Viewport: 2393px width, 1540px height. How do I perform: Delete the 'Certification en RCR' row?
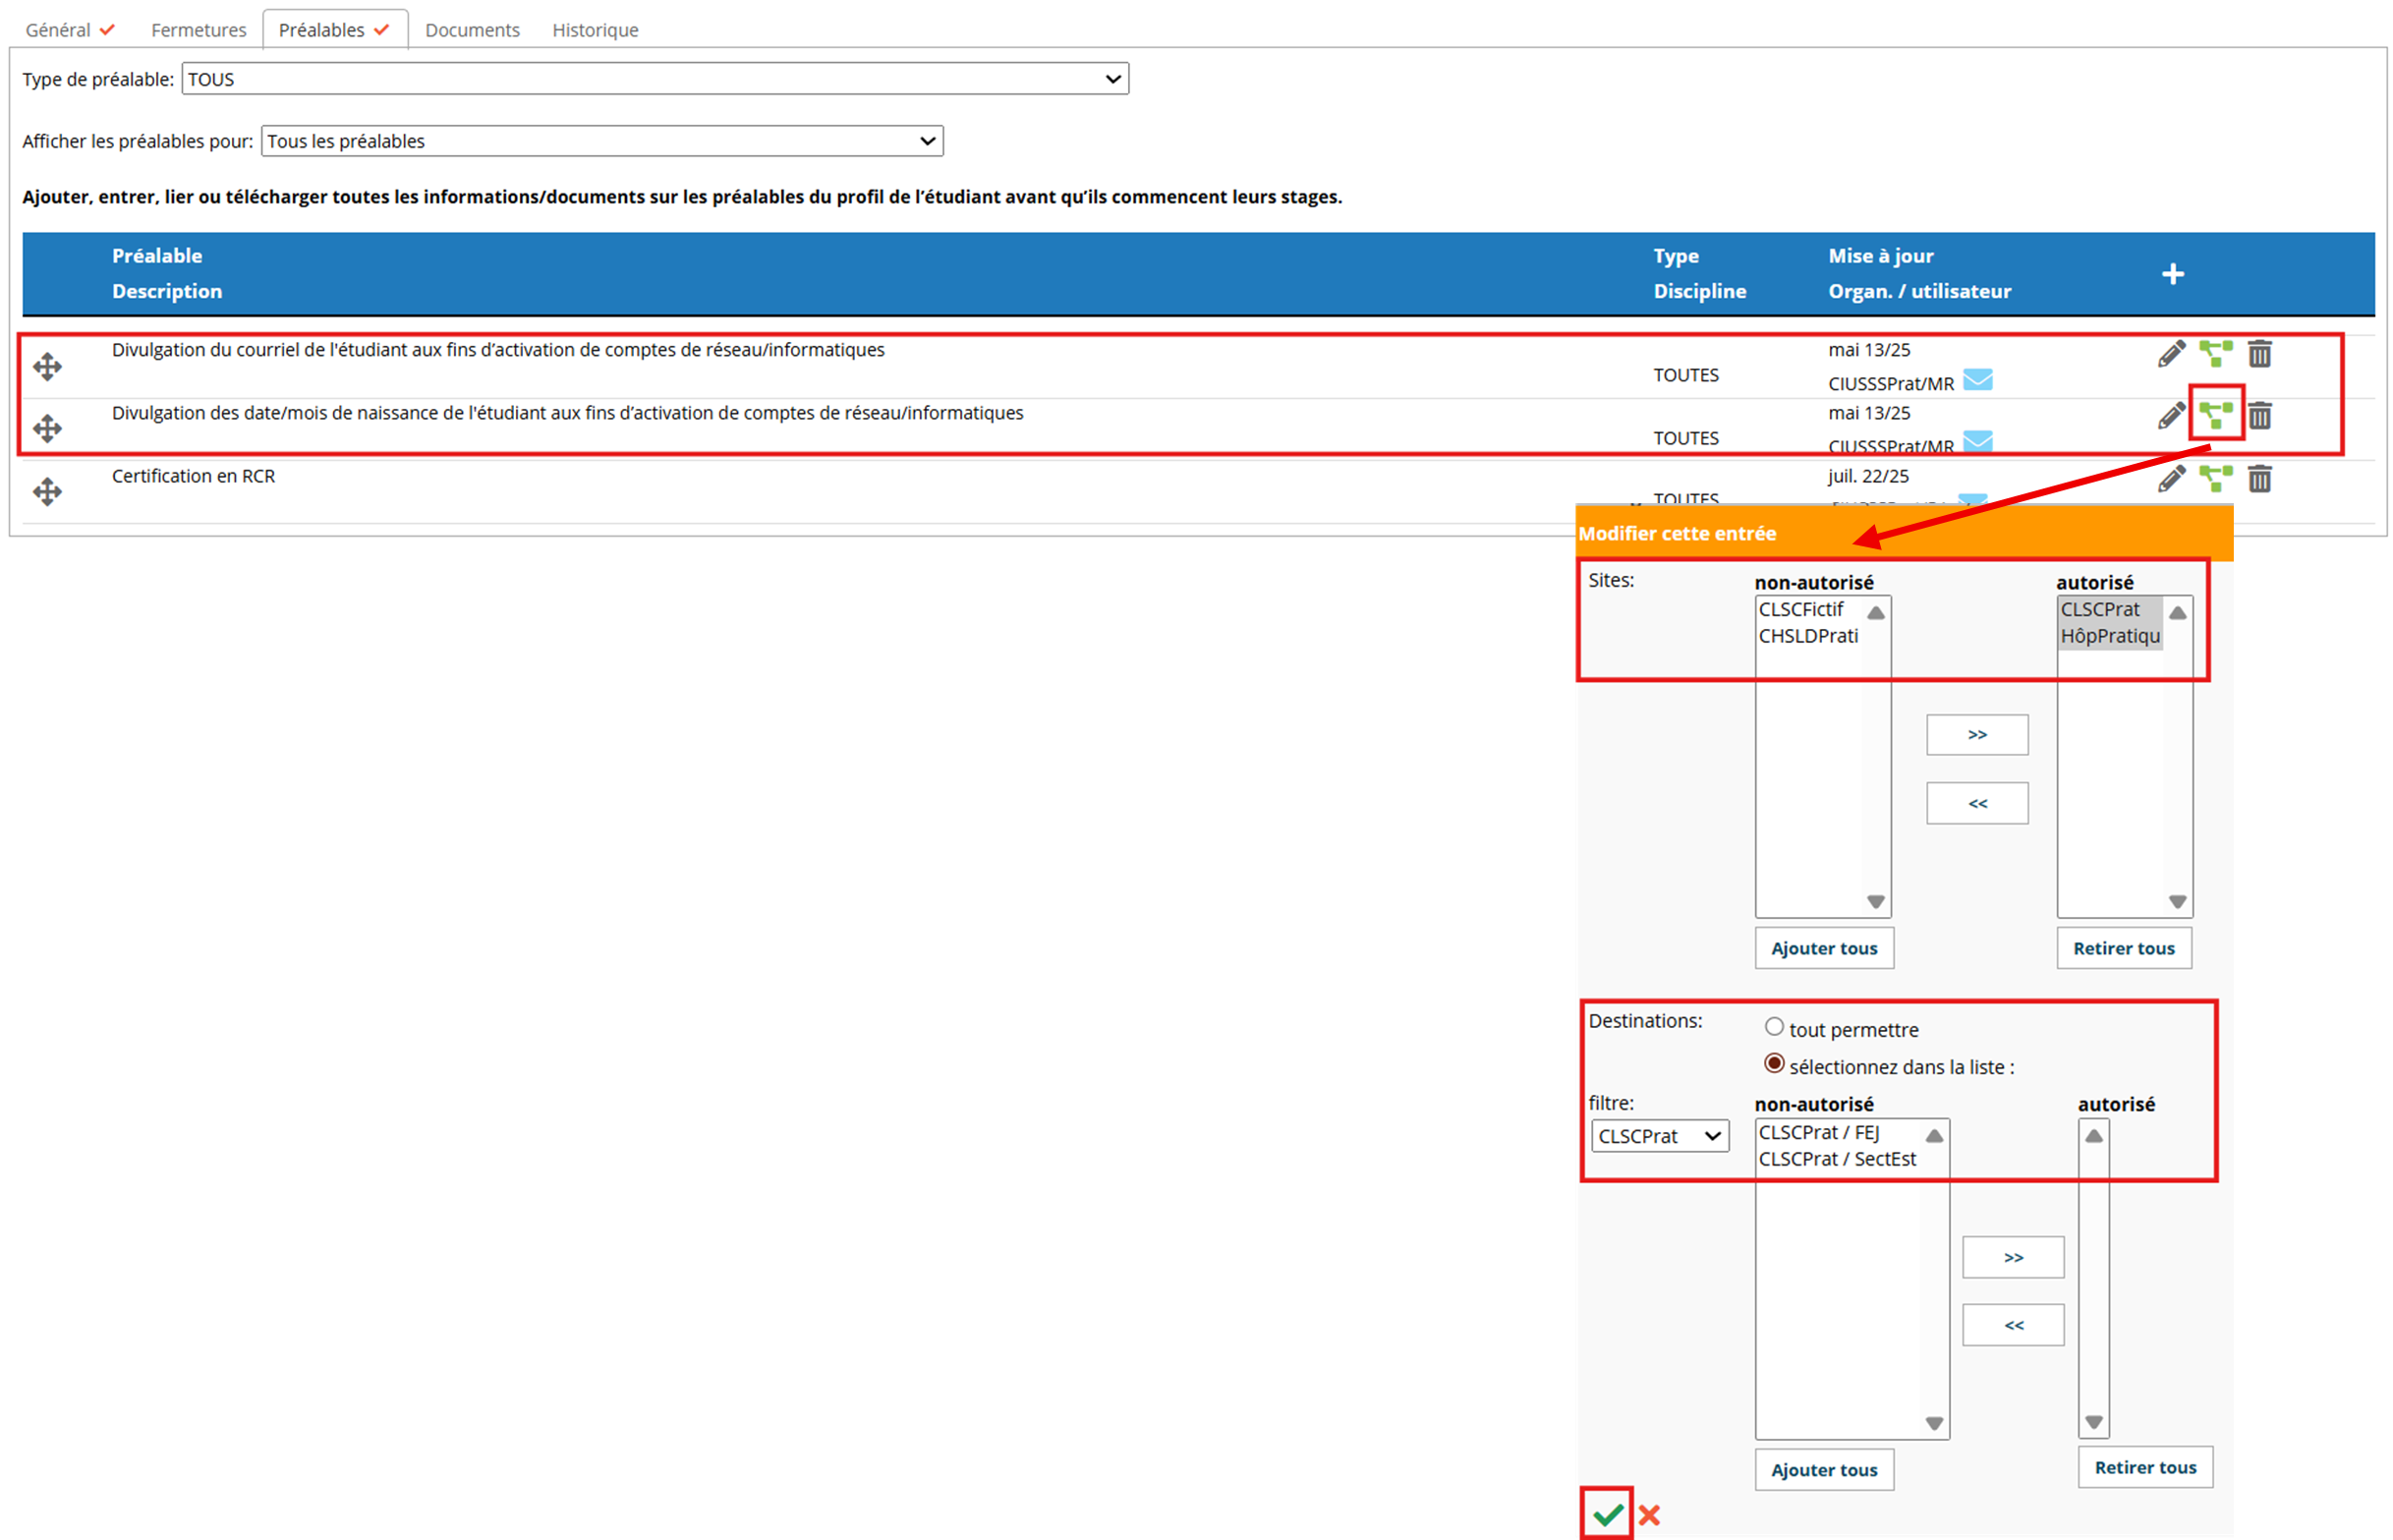2260,479
